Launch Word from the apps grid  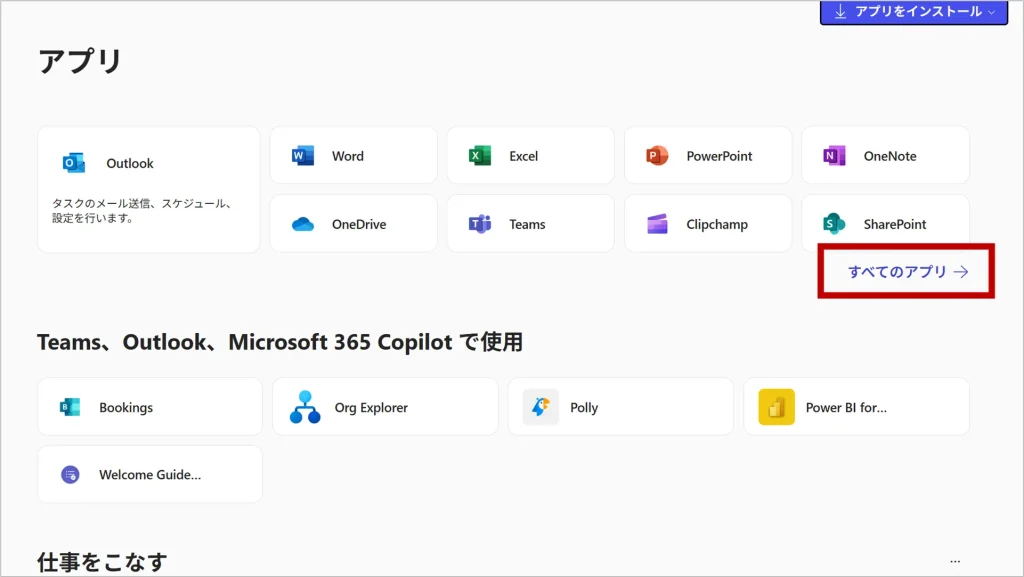tap(303, 156)
